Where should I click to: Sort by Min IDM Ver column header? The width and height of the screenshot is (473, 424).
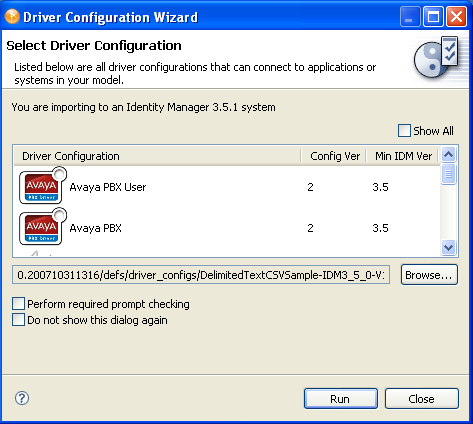click(403, 156)
